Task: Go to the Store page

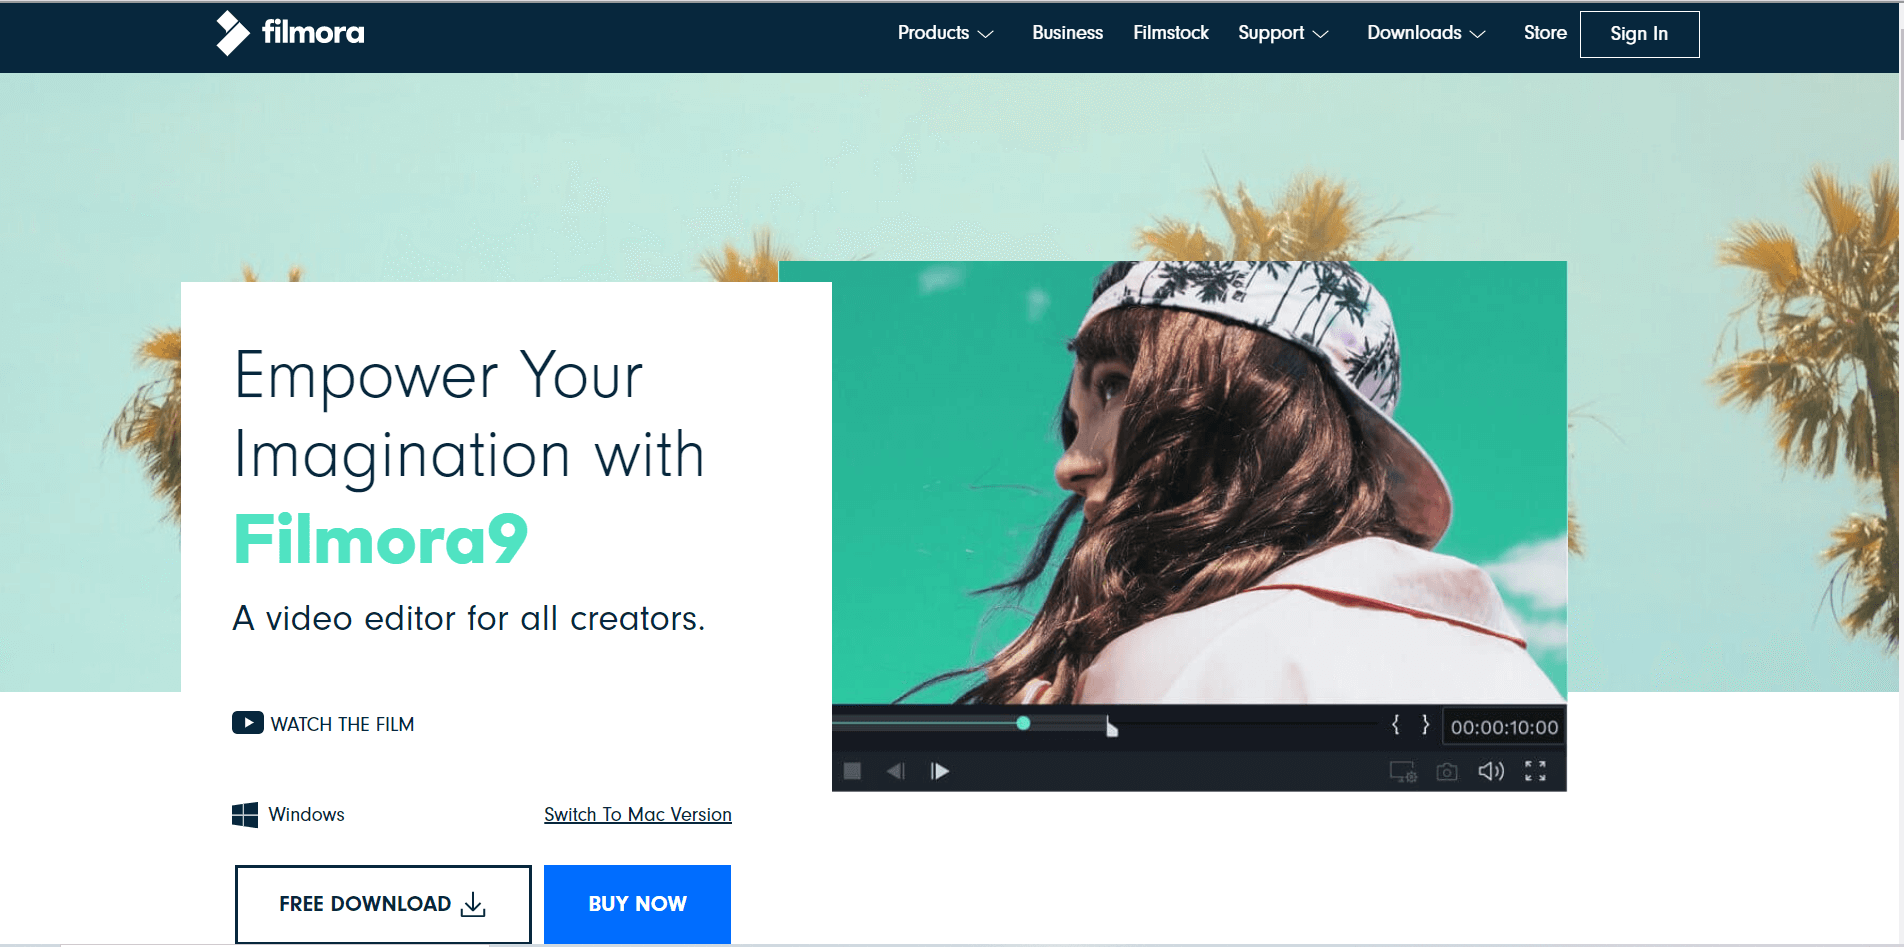Action: [1545, 33]
